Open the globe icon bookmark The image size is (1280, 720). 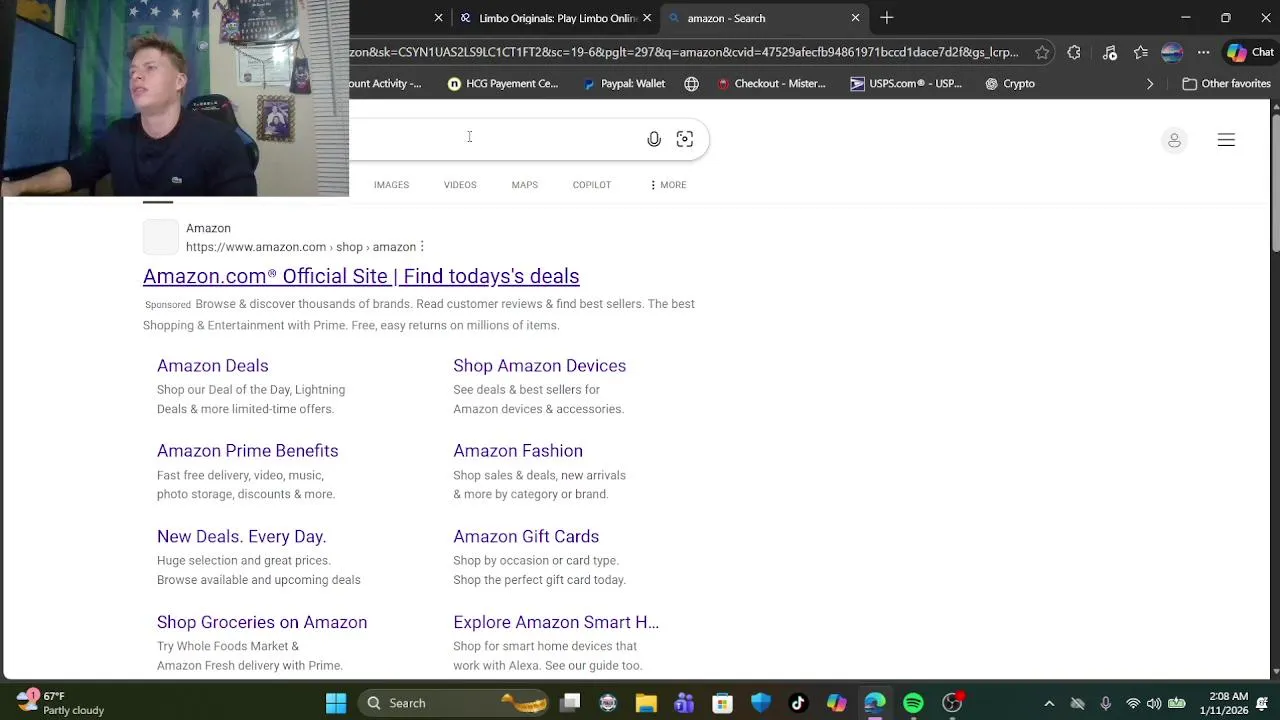[x=691, y=84]
